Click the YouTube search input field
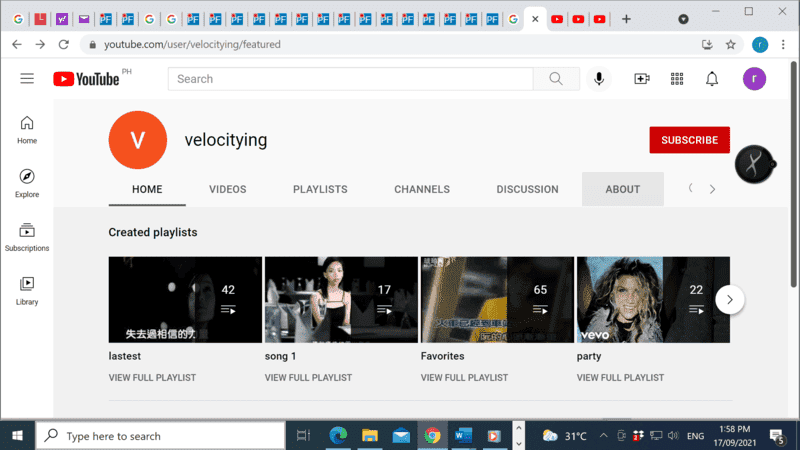800x450 pixels. point(350,79)
